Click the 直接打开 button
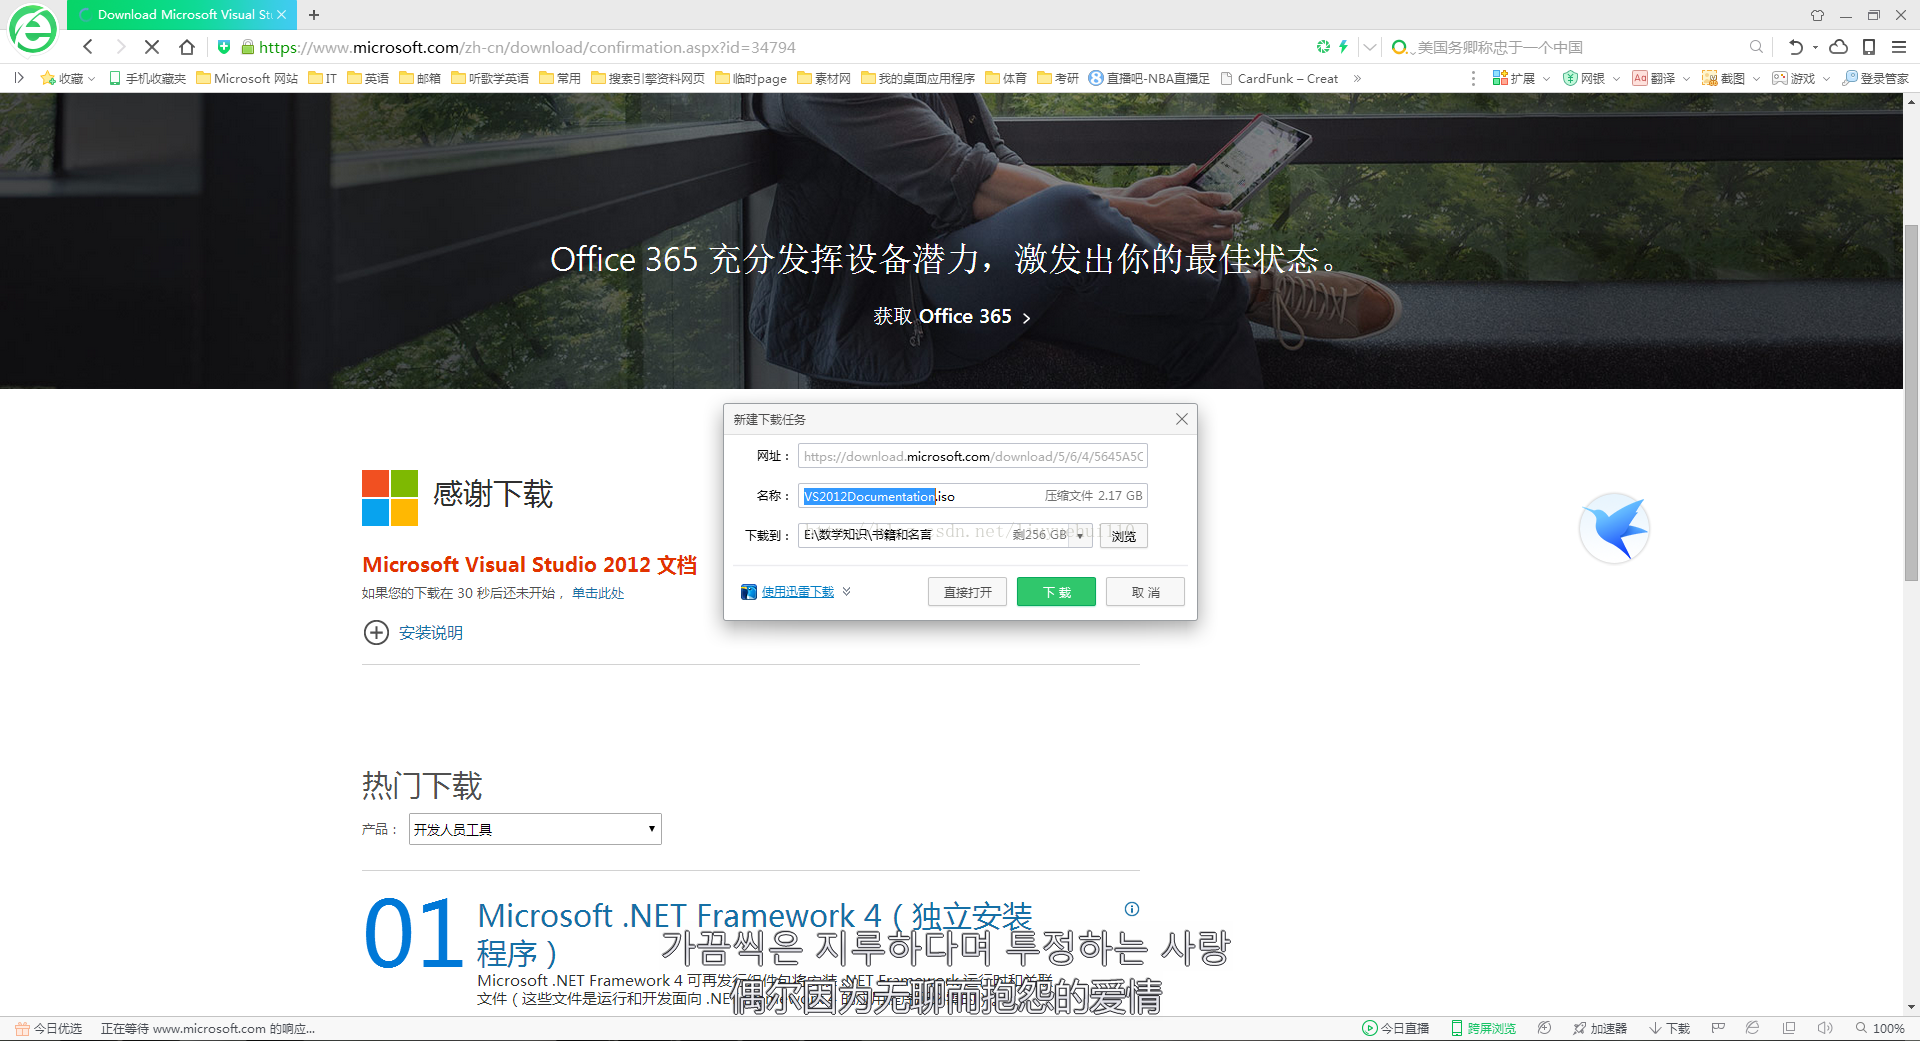 (x=967, y=592)
